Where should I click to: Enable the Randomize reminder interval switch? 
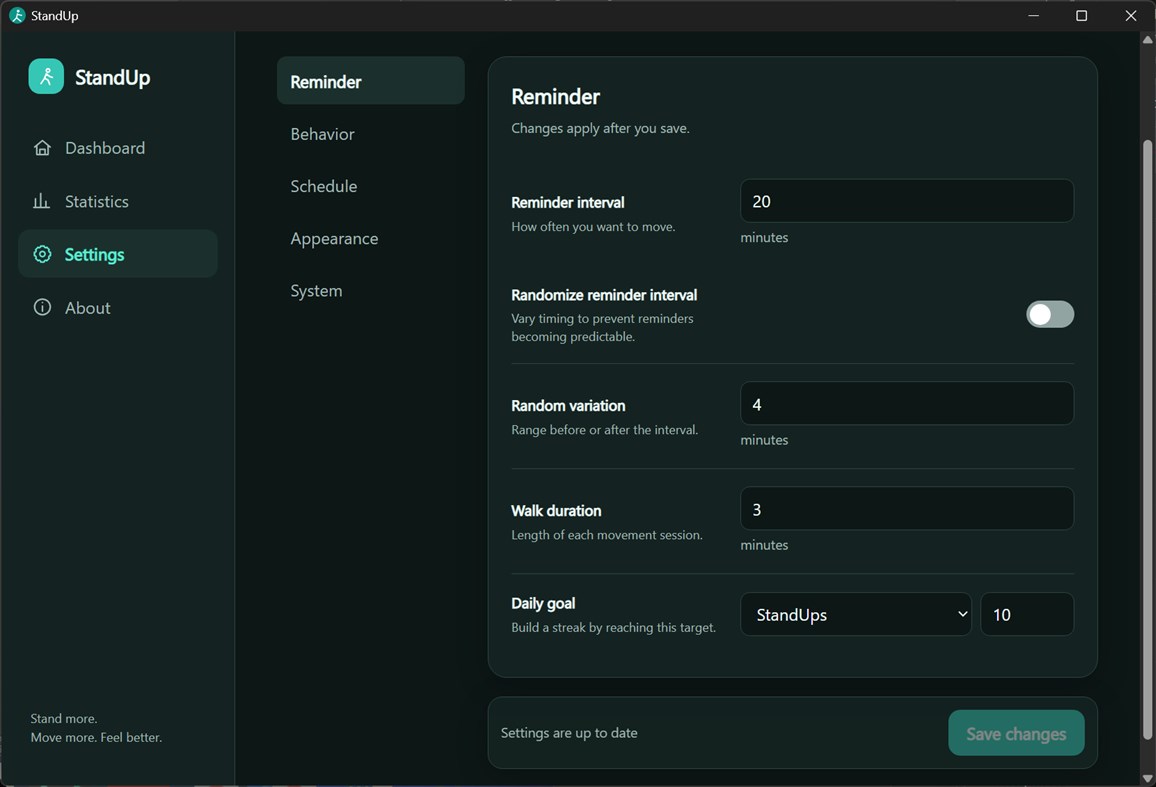click(1050, 314)
